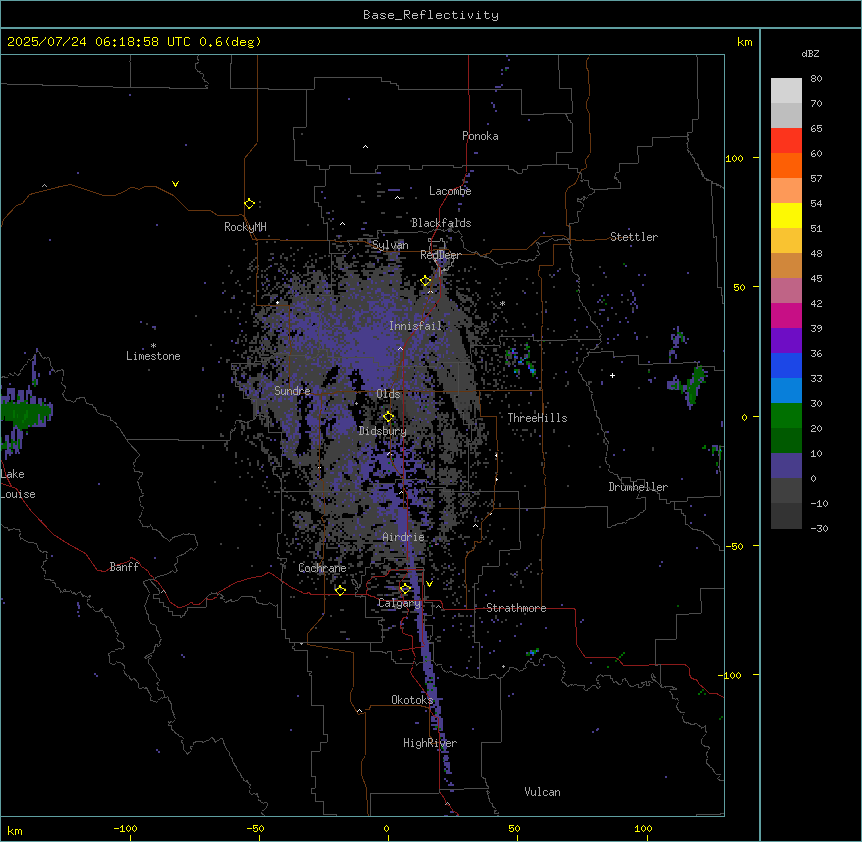Click the Sylvan label

(390, 245)
